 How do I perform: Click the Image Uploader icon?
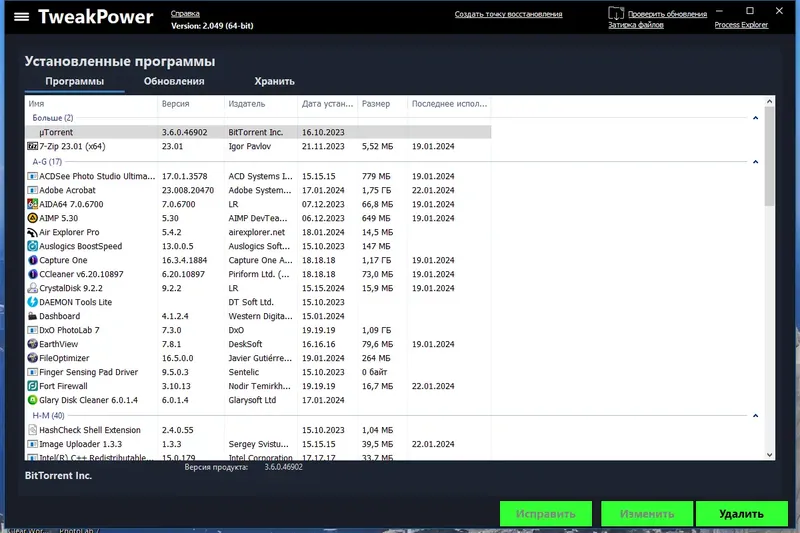(x=32, y=444)
